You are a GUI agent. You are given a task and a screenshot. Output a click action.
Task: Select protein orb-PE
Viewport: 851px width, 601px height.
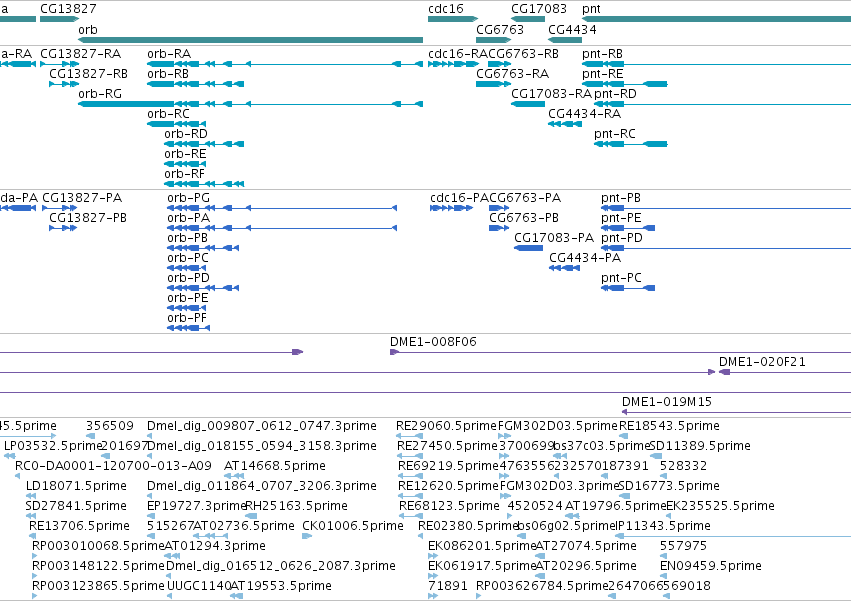click(x=188, y=298)
